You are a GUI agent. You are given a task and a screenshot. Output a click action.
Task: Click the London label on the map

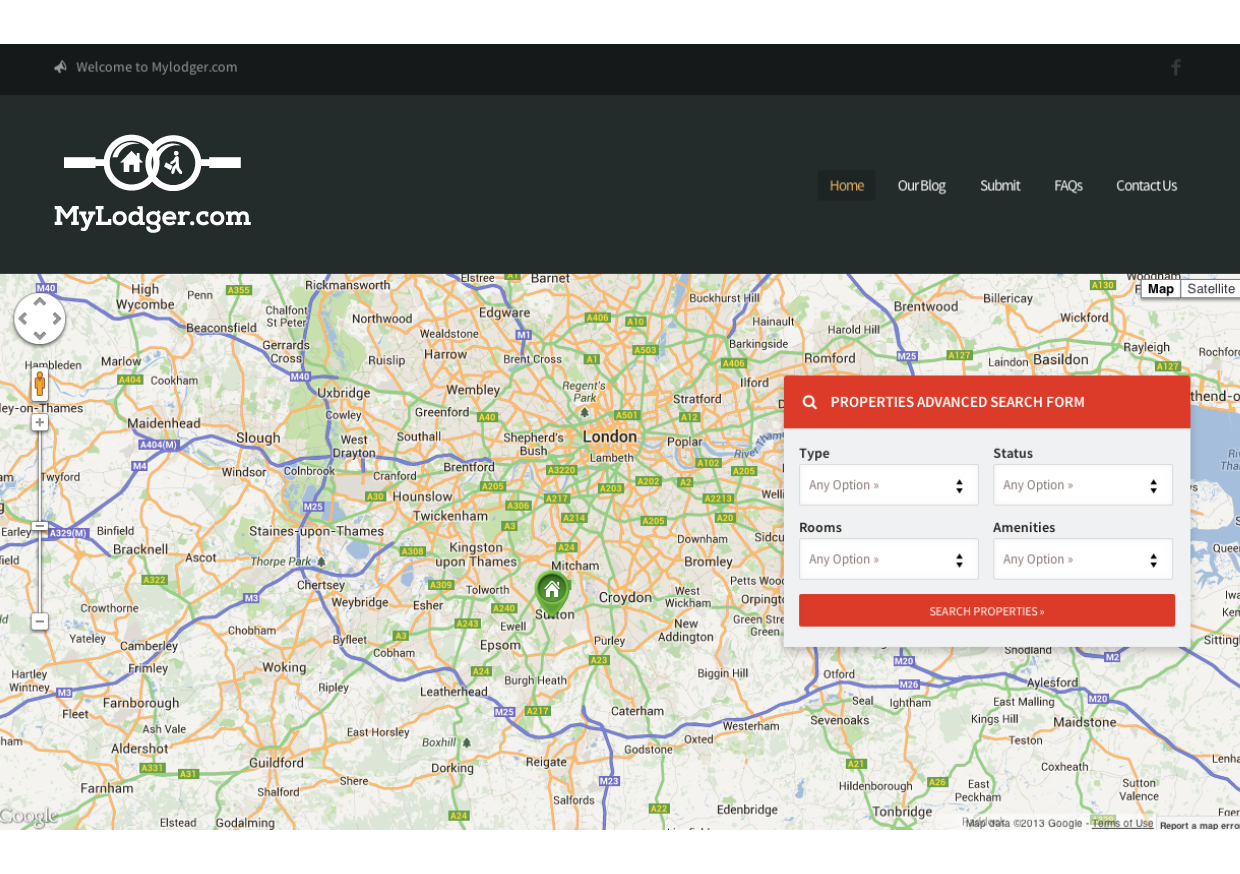610,437
